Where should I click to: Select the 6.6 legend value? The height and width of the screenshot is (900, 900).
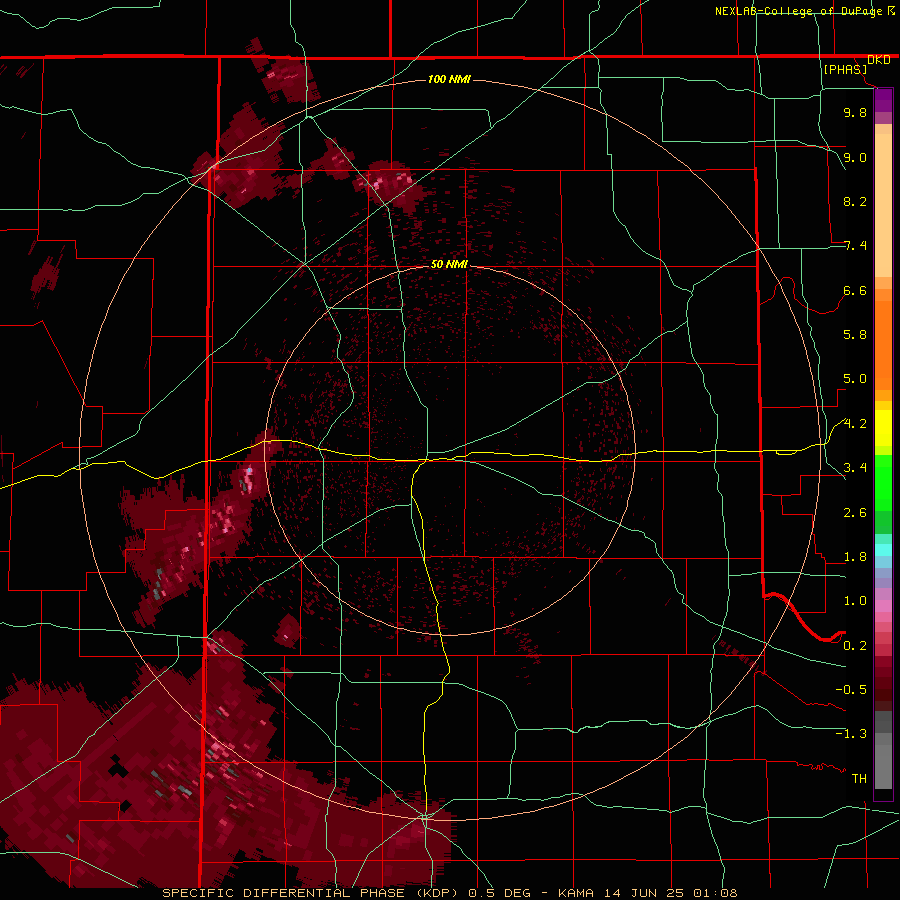[x=855, y=290]
